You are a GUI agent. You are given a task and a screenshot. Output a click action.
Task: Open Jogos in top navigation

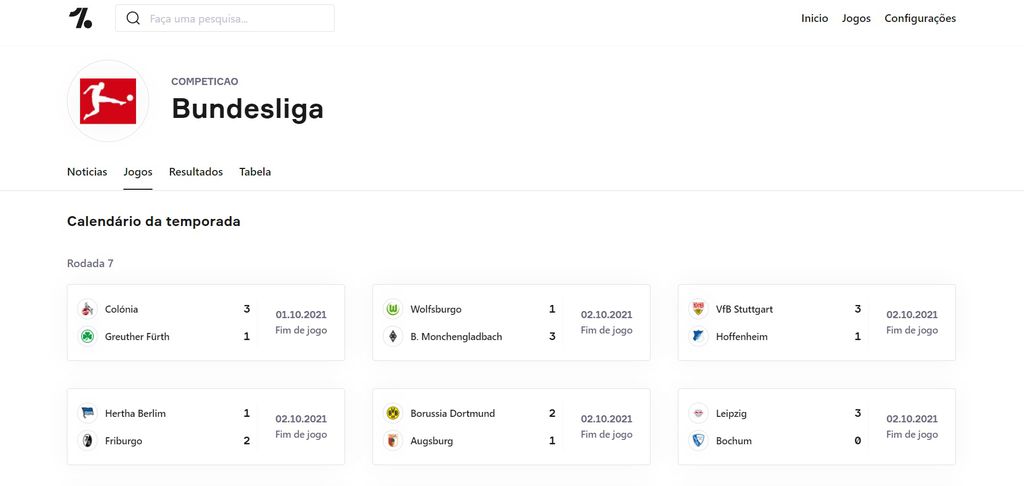[x=856, y=18]
